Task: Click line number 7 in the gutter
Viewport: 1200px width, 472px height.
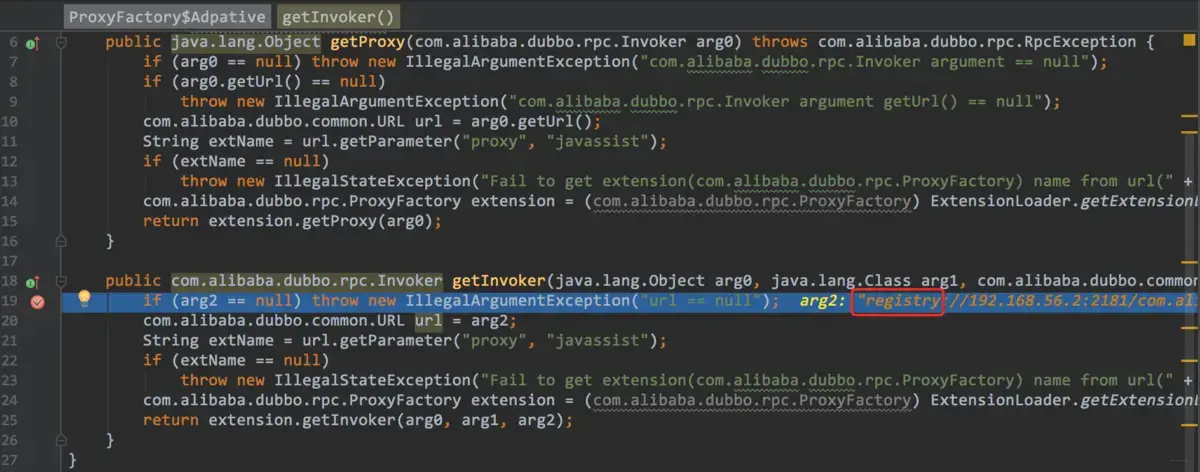Action: coord(14,62)
